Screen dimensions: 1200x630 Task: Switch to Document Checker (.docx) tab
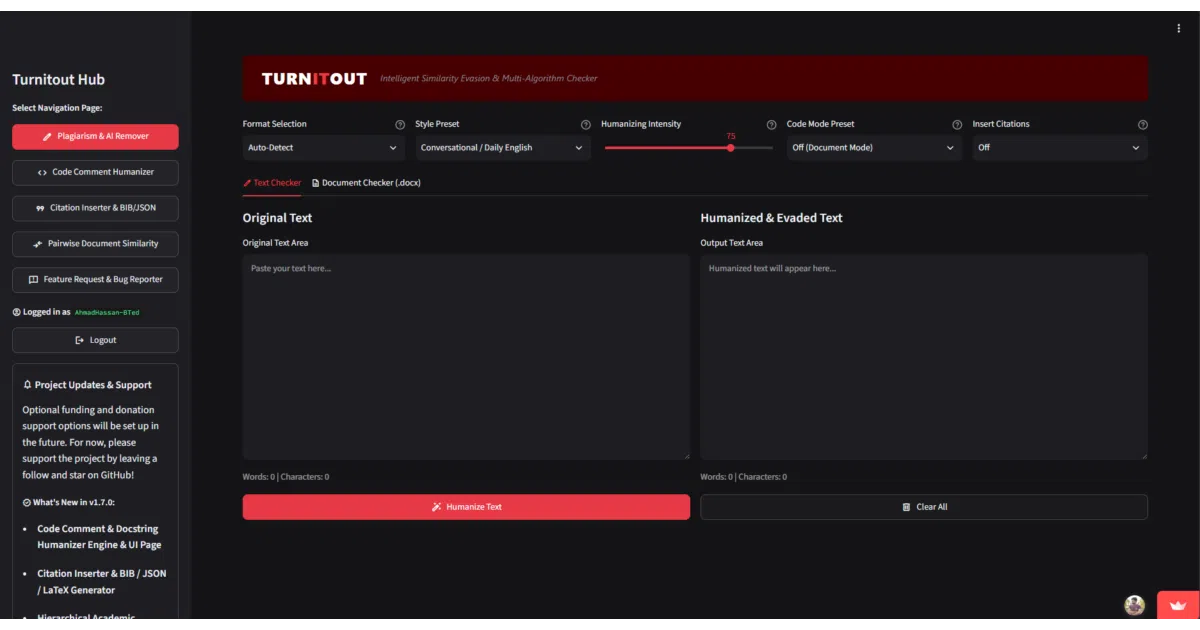click(x=366, y=183)
